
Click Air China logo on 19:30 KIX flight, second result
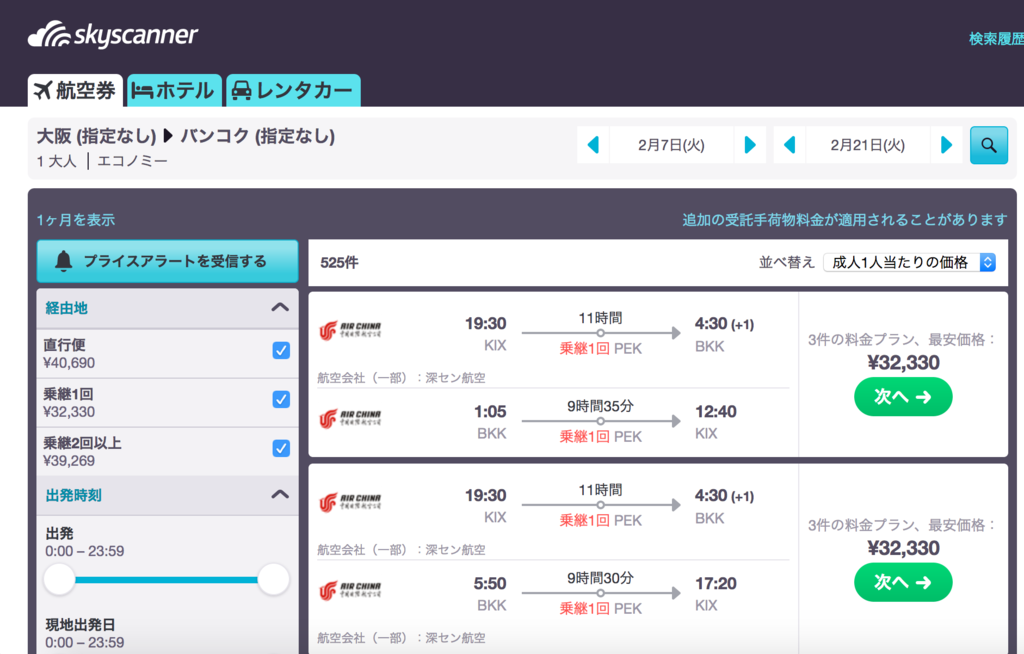pyautogui.click(x=350, y=502)
